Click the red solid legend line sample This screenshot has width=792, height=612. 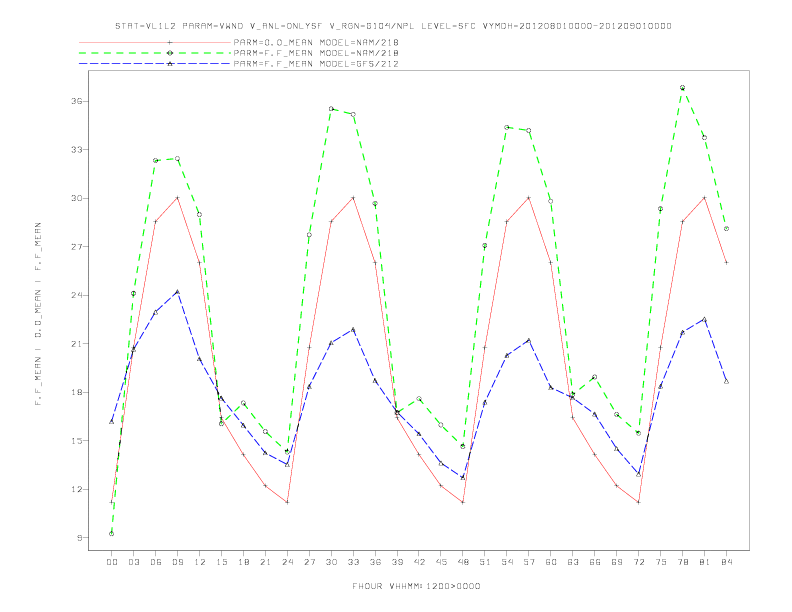155,42
